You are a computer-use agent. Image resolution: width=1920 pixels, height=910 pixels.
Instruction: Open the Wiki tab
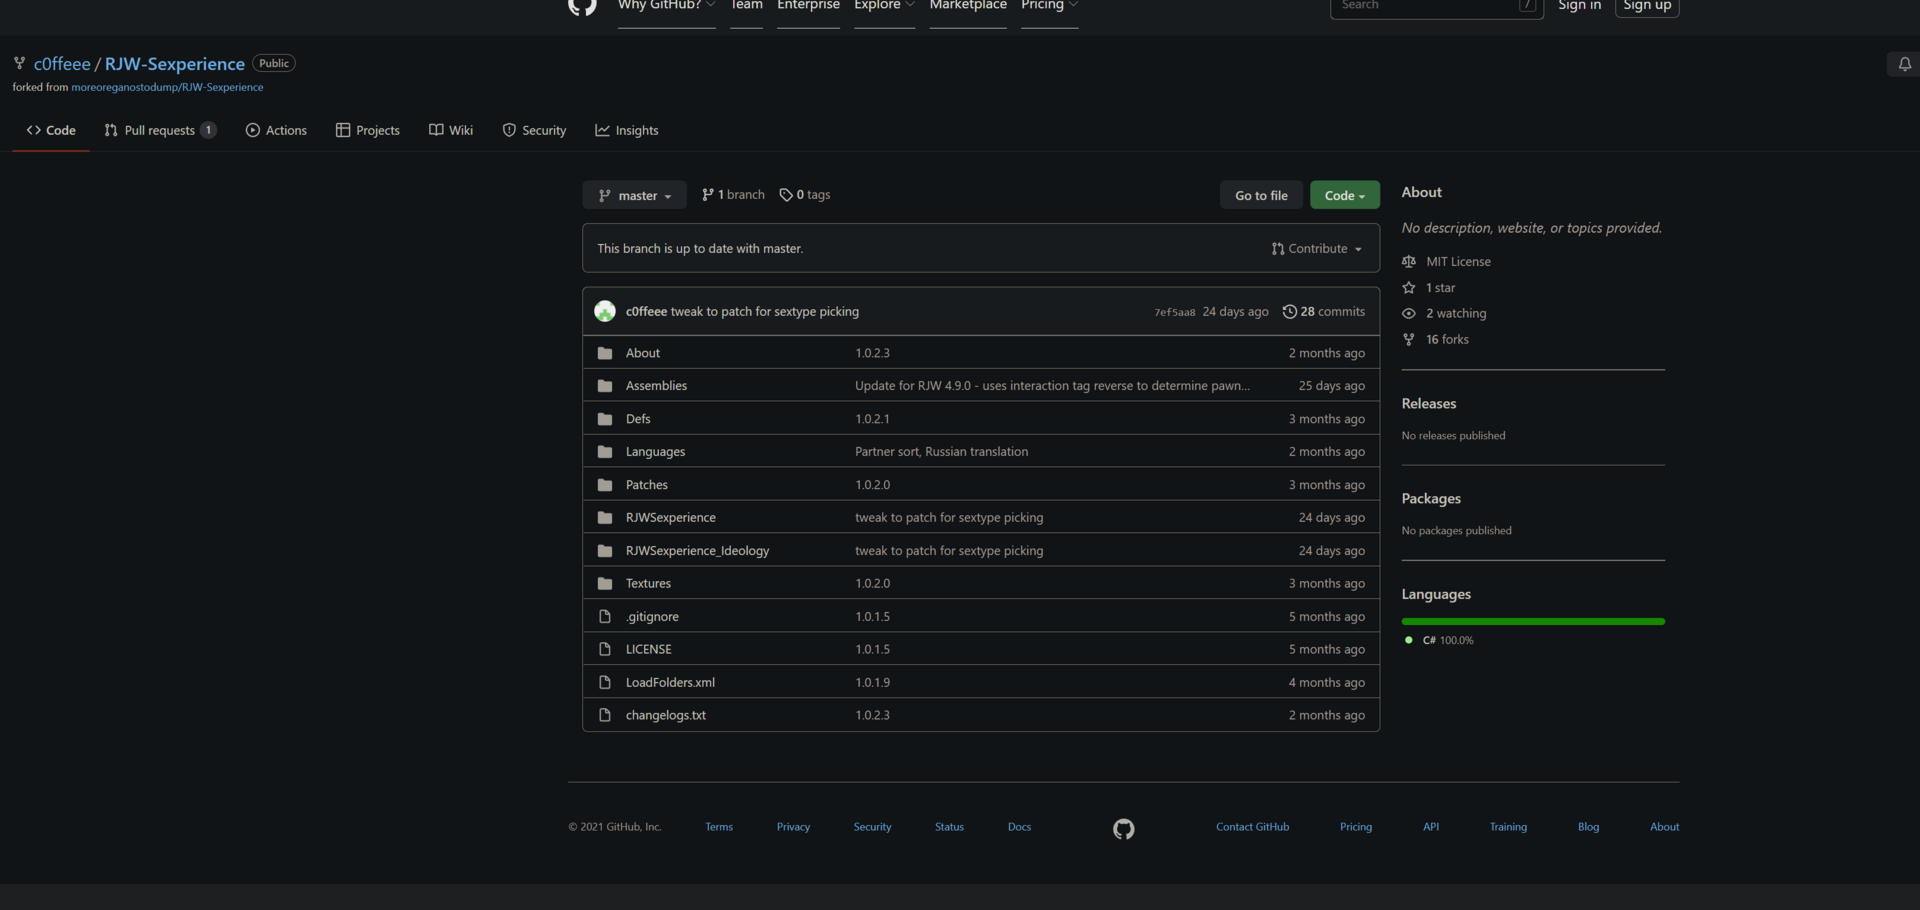[451, 131]
